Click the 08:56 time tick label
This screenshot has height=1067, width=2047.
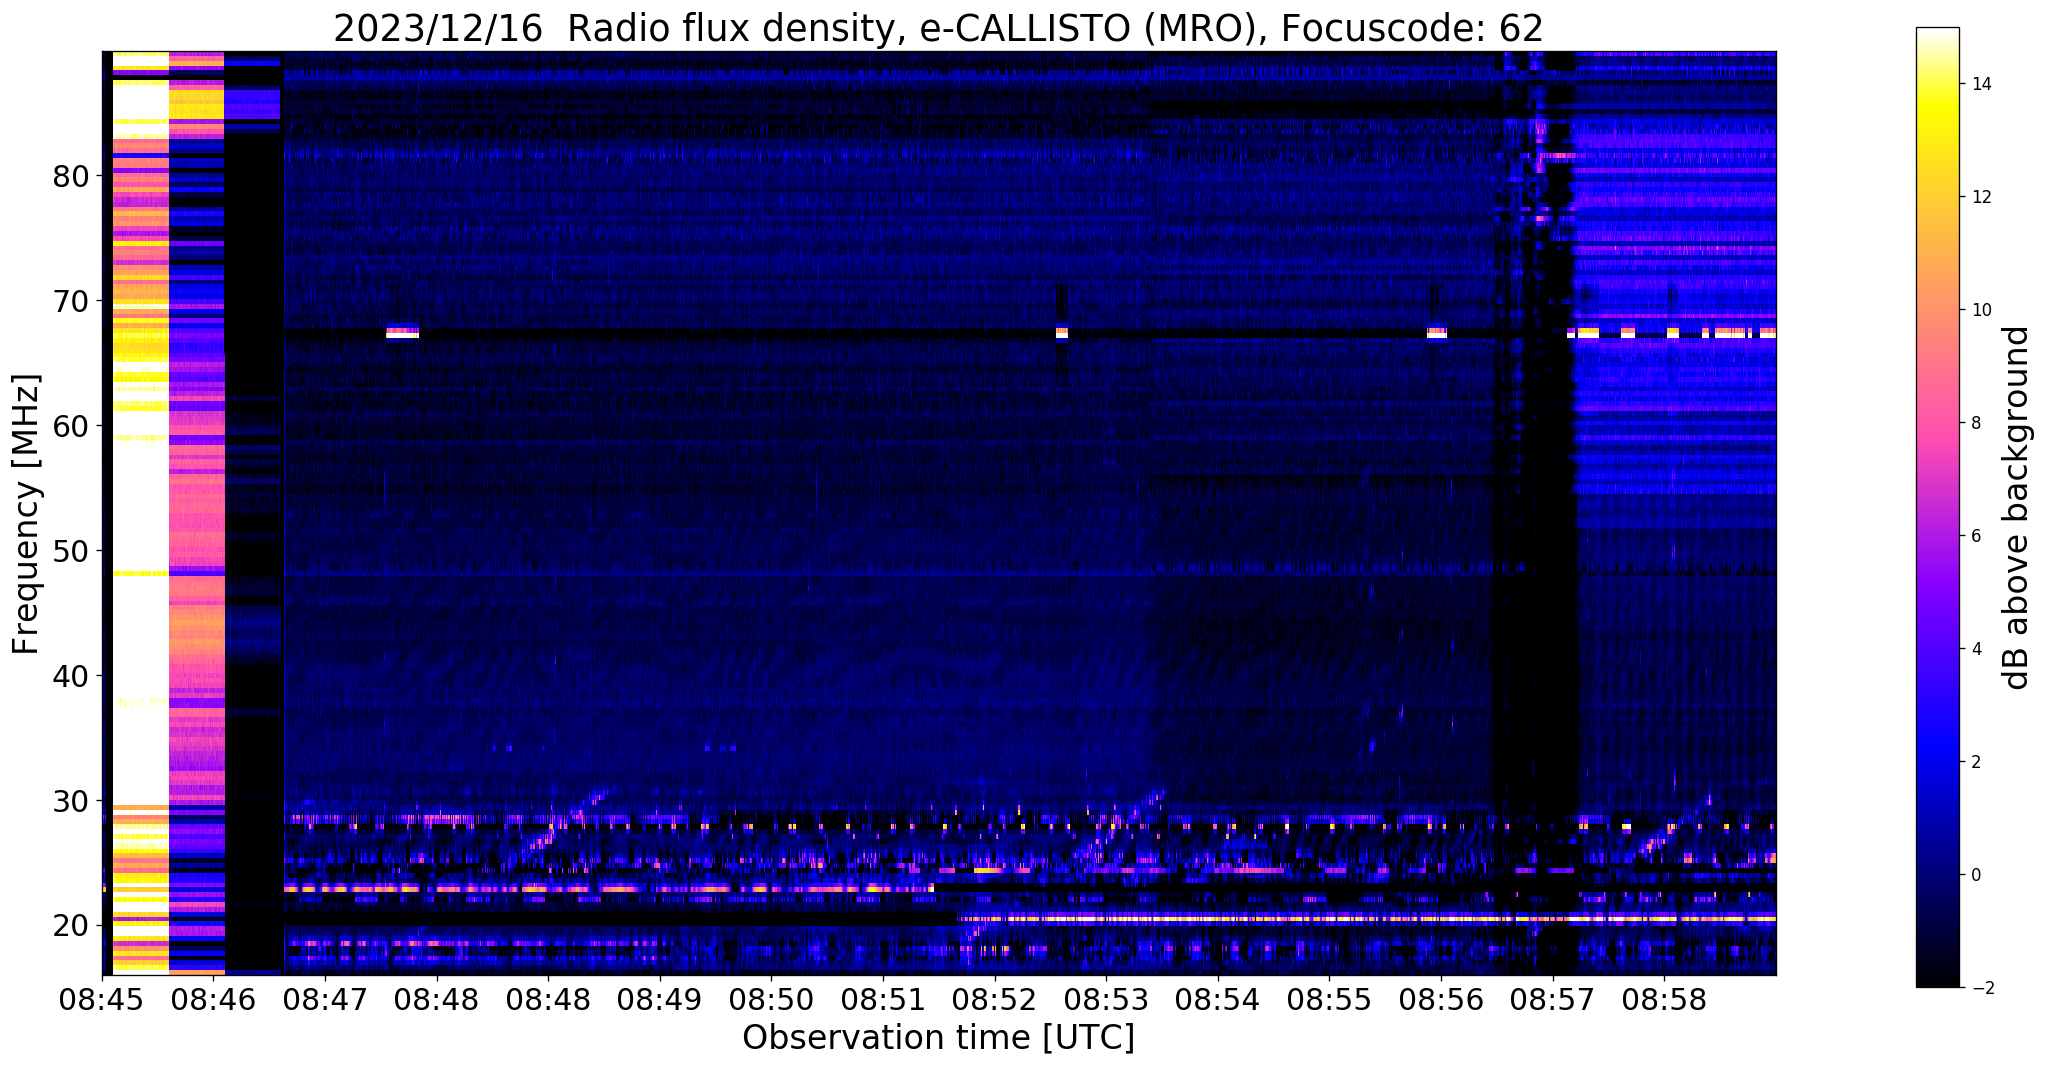[x=1441, y=998]
